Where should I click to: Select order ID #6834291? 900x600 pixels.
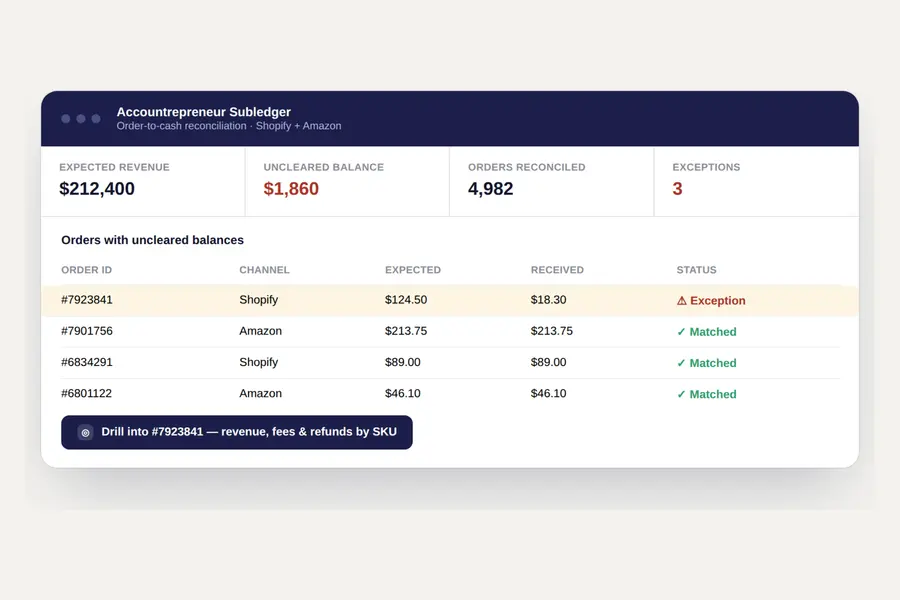pyautogui.click(x=87, y=362)
